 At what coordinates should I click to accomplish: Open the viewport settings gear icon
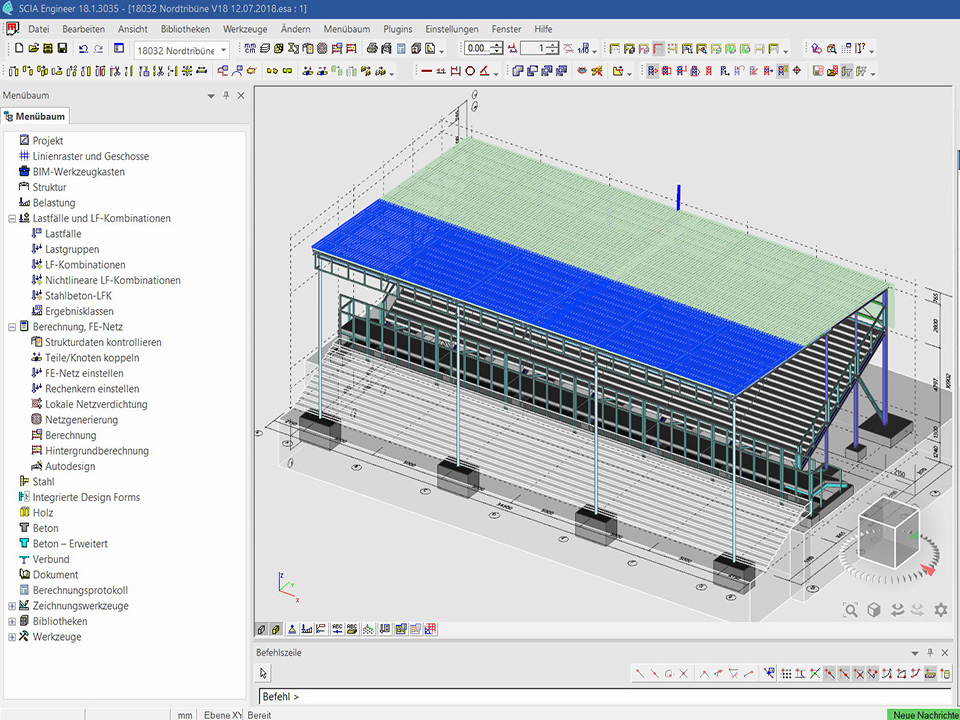pyautogui.click(x=940, y=609)
